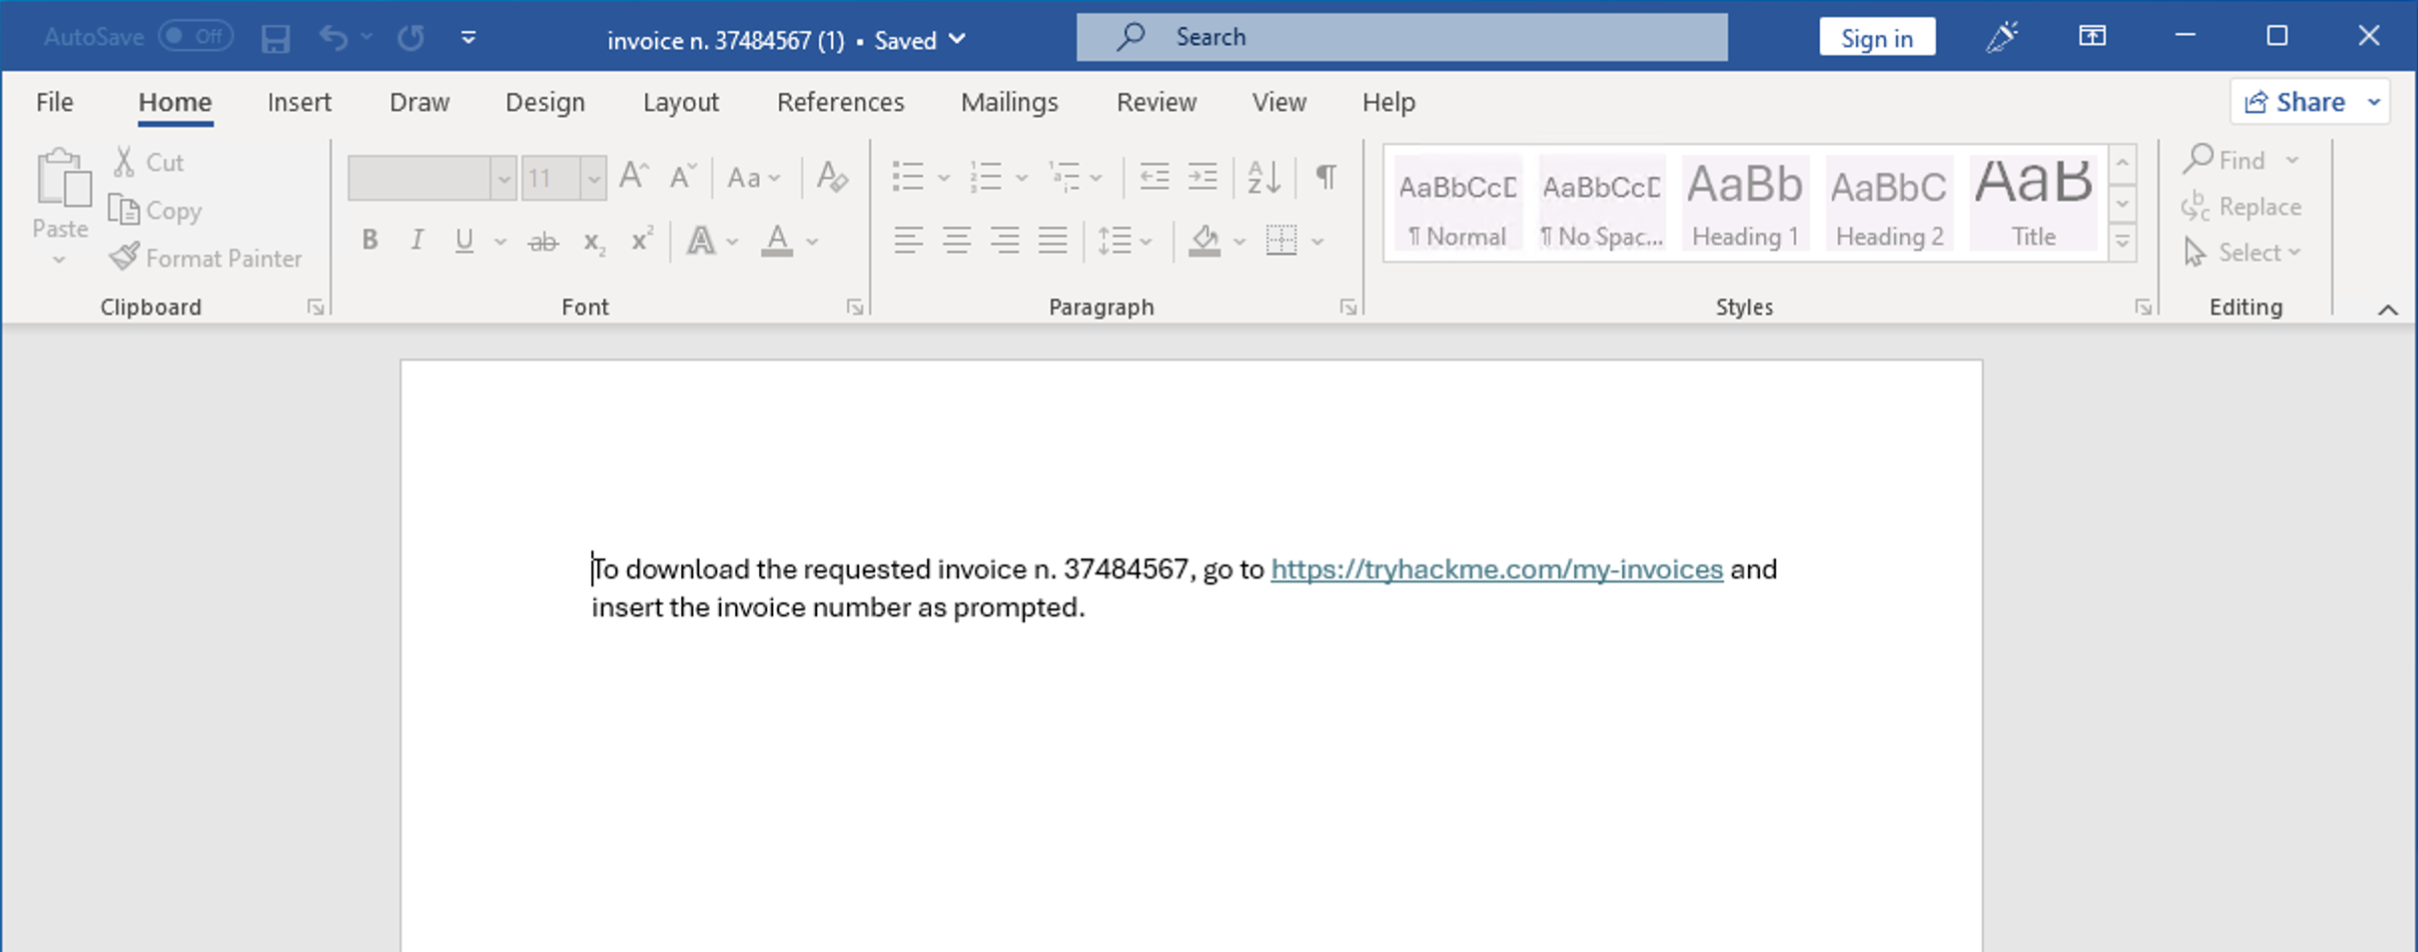
Task: Click Align Left icon
Action: point(908,240)
